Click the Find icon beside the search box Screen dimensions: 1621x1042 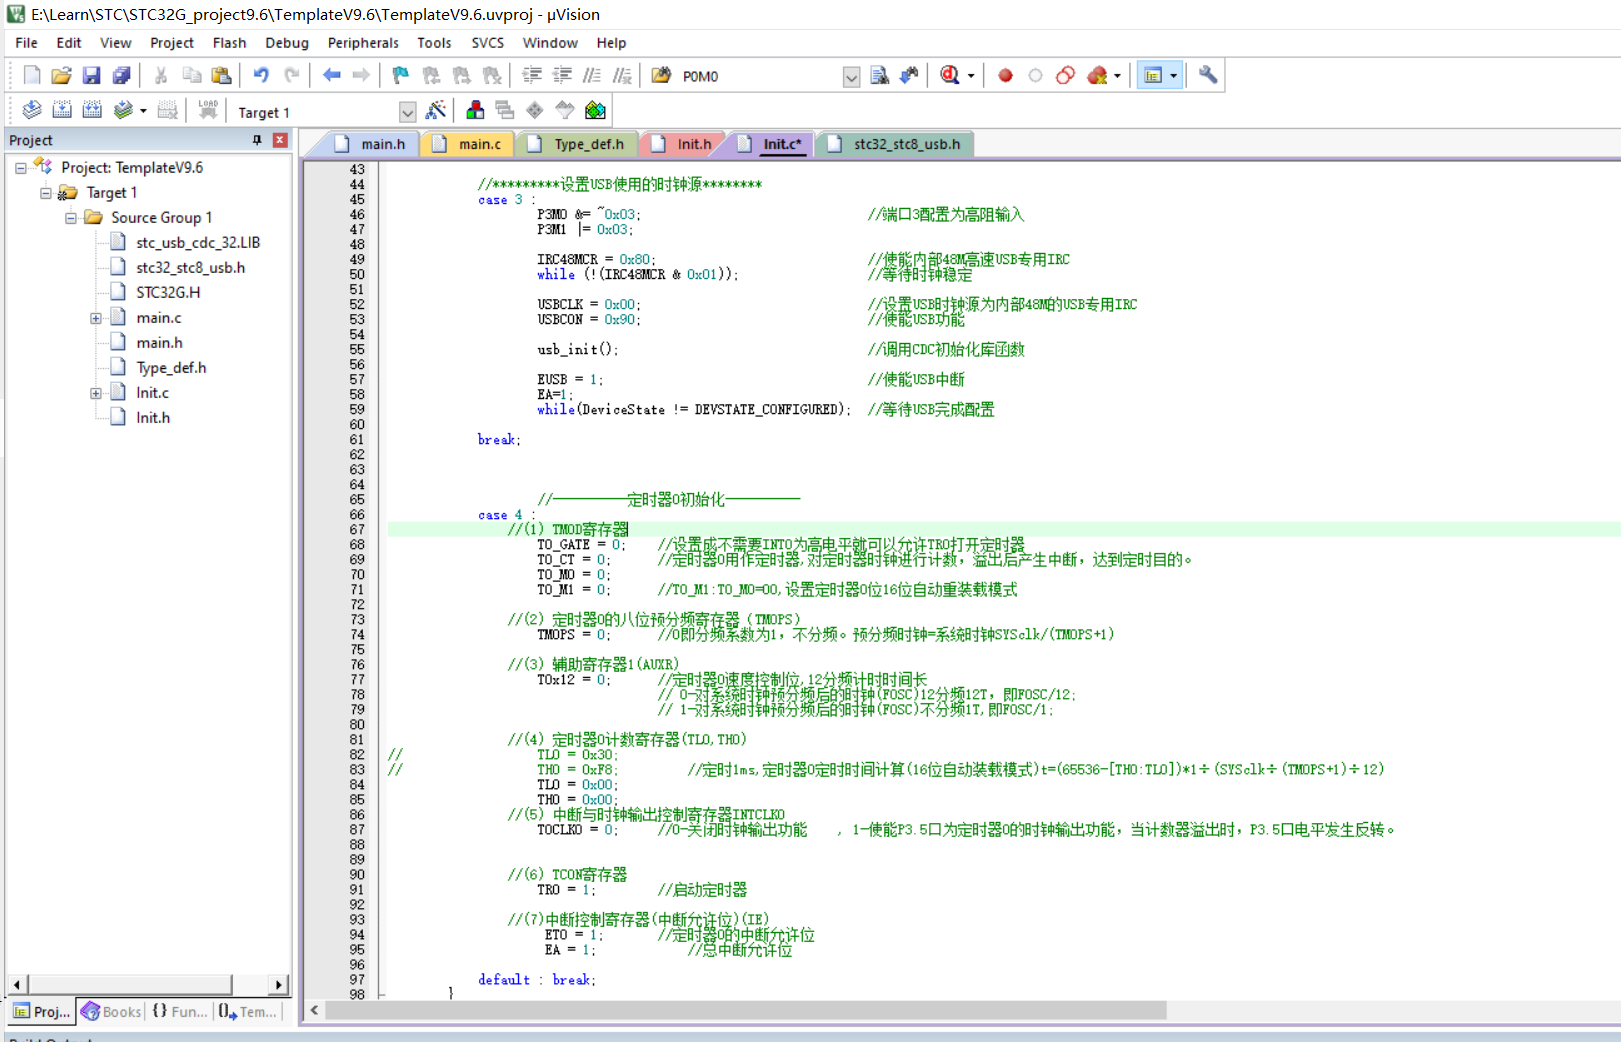tap(879, 75)
